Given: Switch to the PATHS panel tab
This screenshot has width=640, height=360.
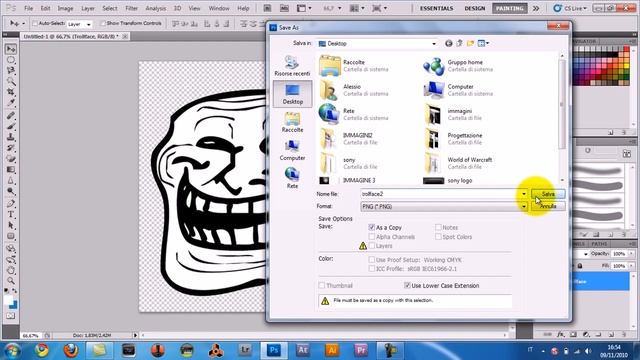Looking at the screenshot, I should click(599, 244).
